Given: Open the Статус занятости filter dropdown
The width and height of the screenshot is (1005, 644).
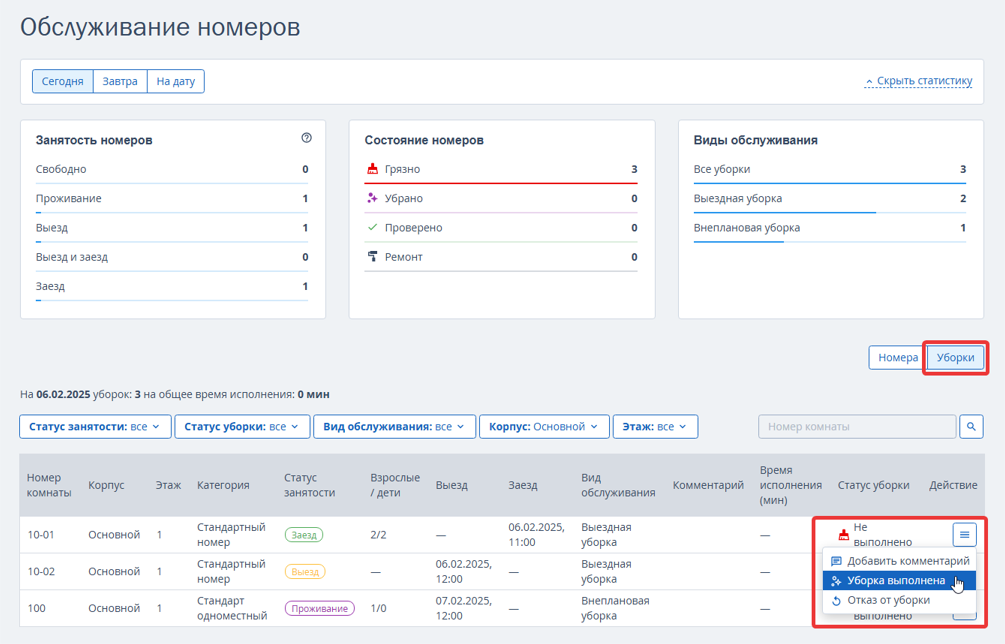Looking at the screenshot, I should (96, 427).
